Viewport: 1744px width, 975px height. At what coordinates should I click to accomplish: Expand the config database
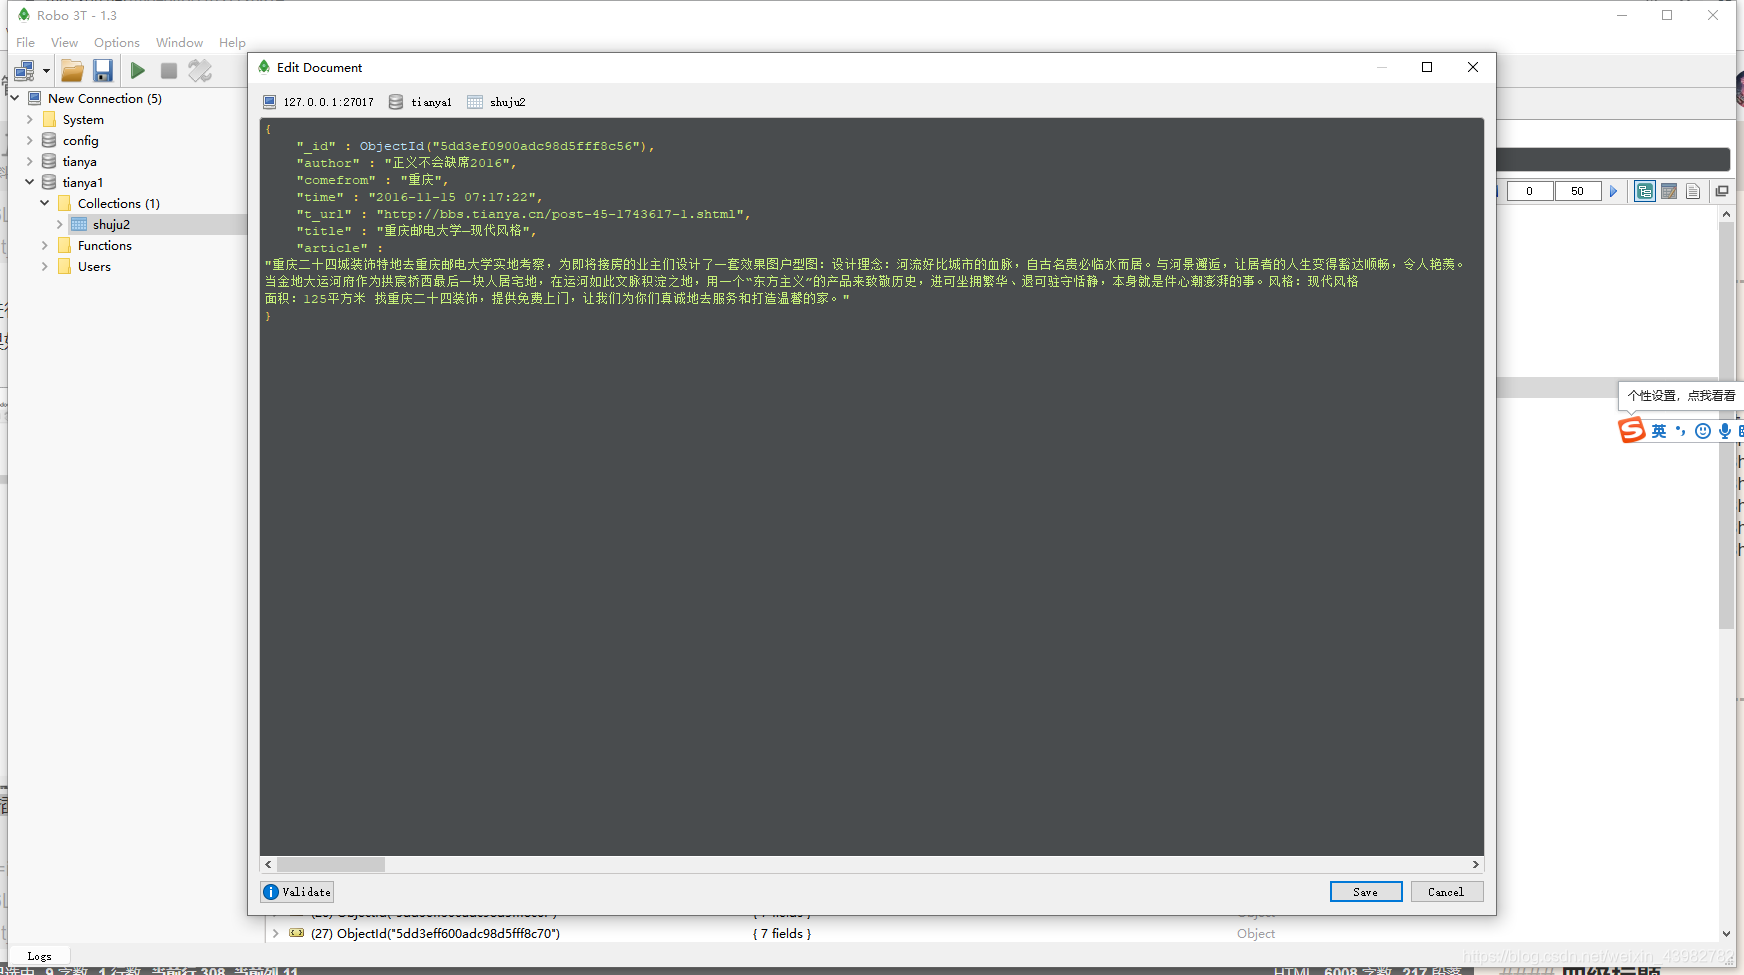[x=30, y=140]
